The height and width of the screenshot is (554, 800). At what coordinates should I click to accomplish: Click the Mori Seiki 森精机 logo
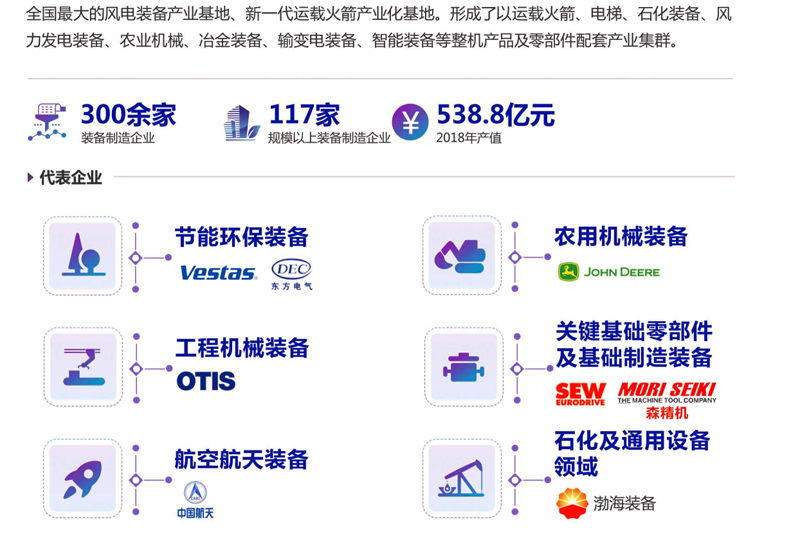pyautogui.click(x=667, y=399)
